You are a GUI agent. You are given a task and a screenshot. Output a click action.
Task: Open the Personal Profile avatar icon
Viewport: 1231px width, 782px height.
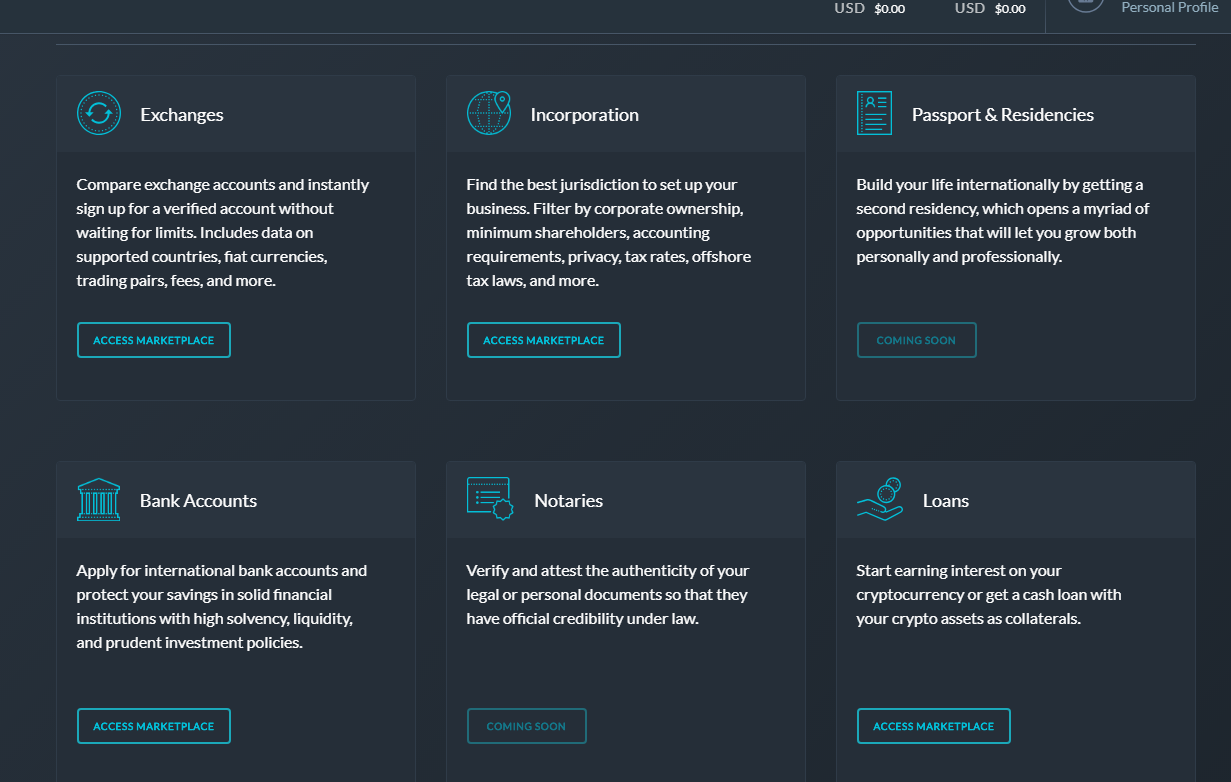click(1086, 5)
